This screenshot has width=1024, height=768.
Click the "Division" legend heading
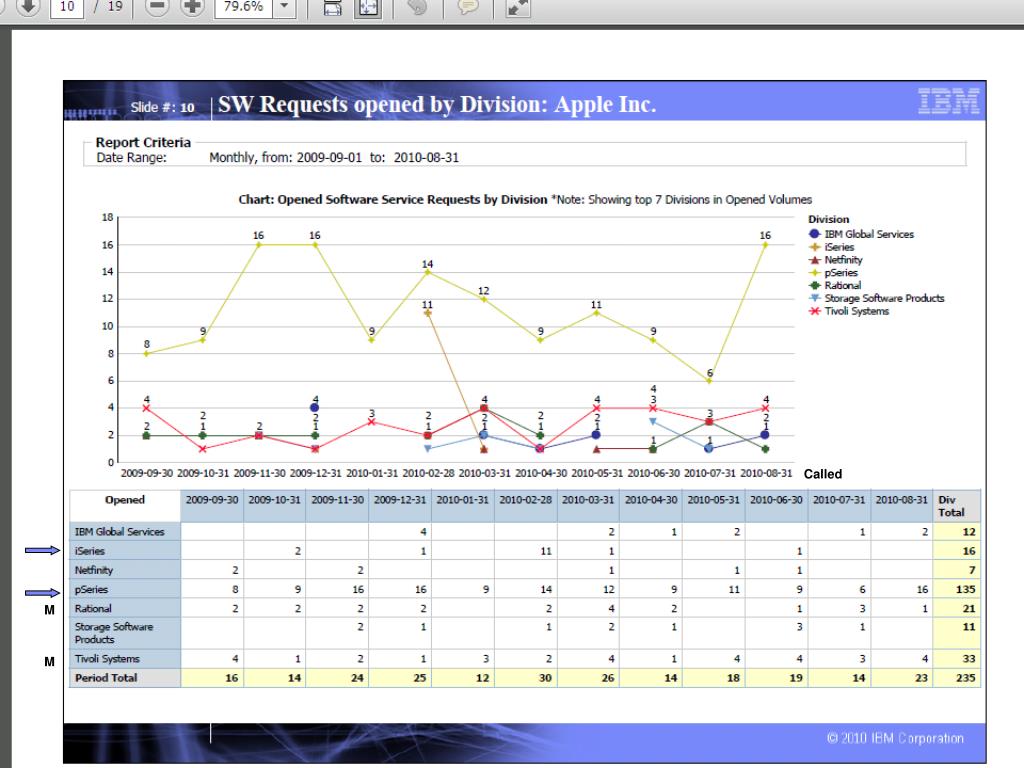coord(828,219)
